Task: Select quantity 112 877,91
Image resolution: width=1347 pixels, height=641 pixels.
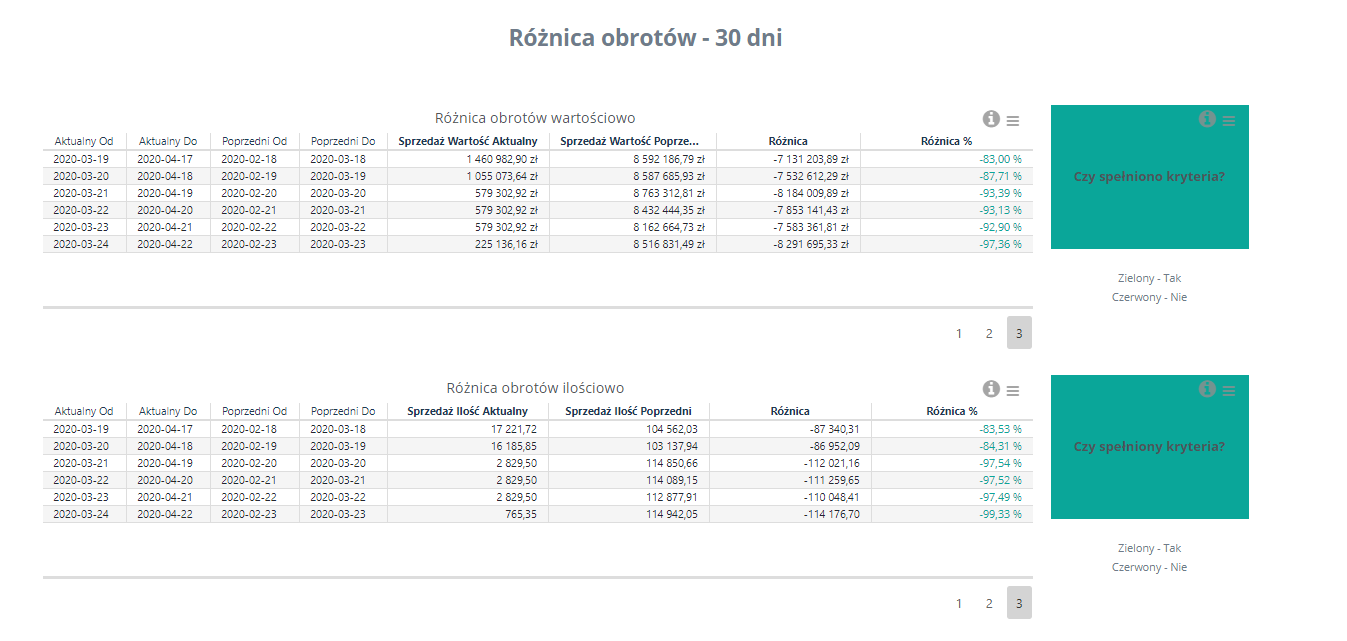Action: click(x=672, y=497)
